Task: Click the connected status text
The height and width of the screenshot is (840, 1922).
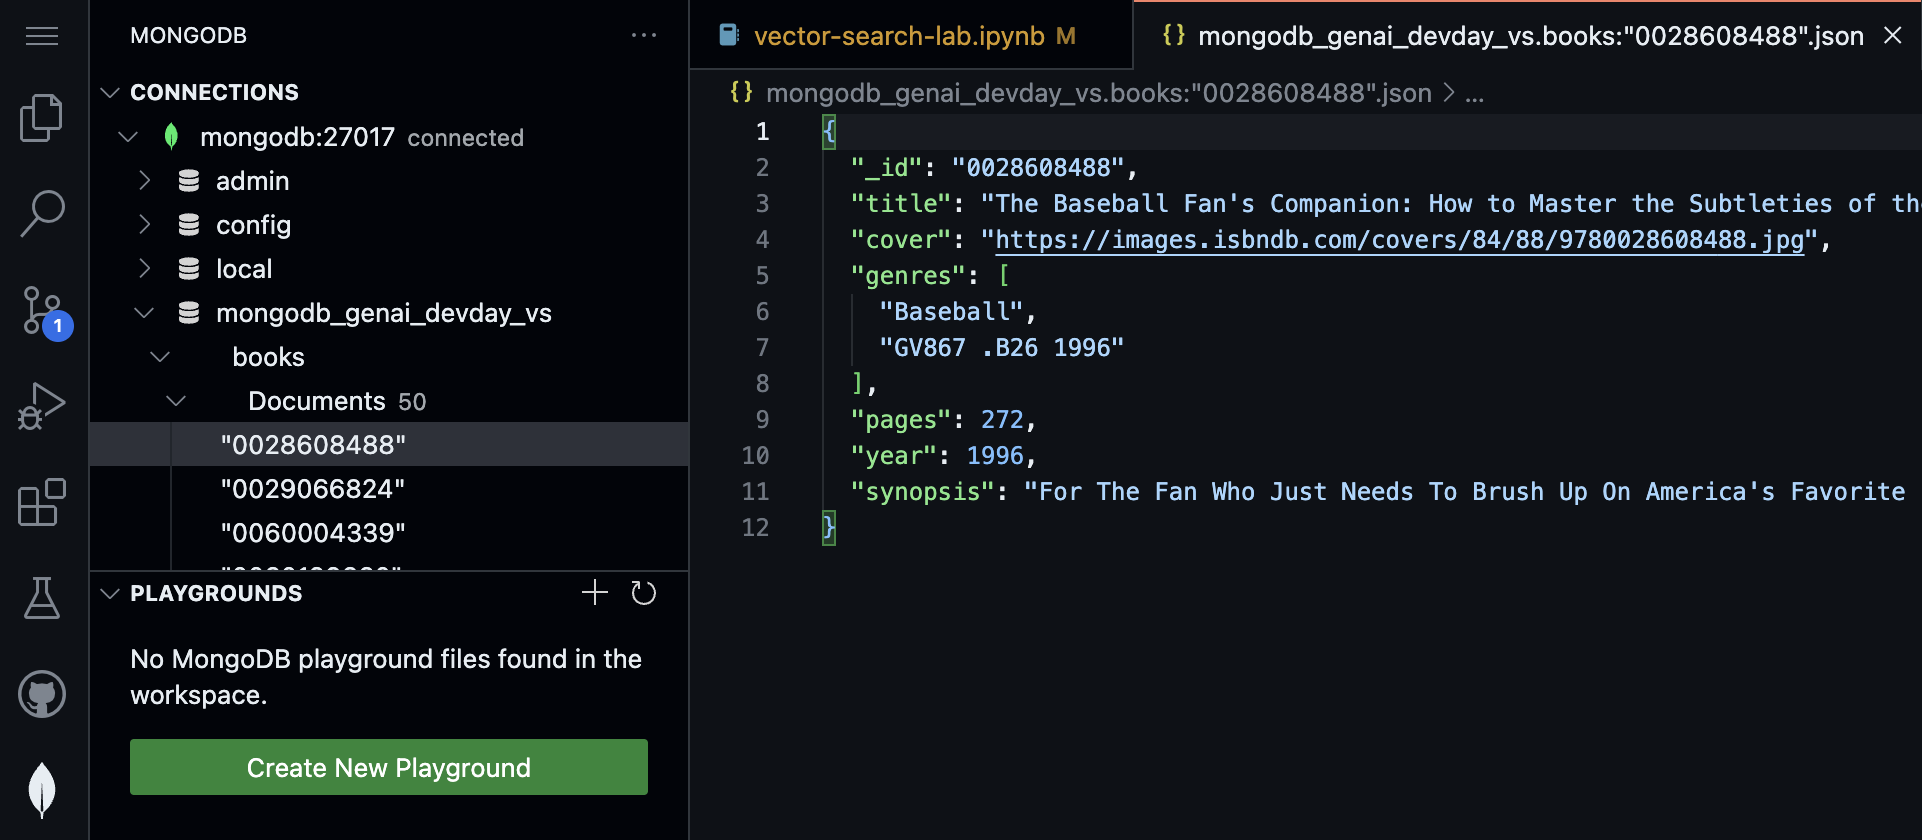Action: click(x=465, y=138)
